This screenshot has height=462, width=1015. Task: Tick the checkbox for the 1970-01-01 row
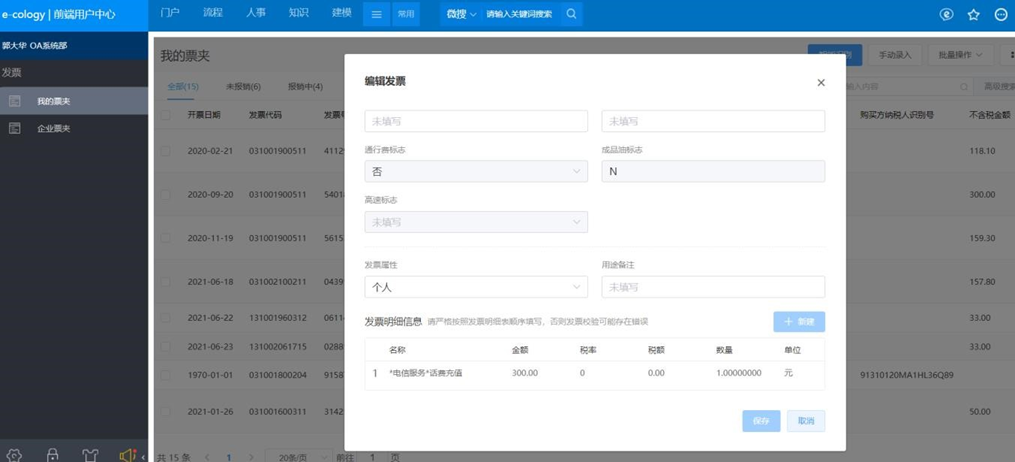[165, 375]
